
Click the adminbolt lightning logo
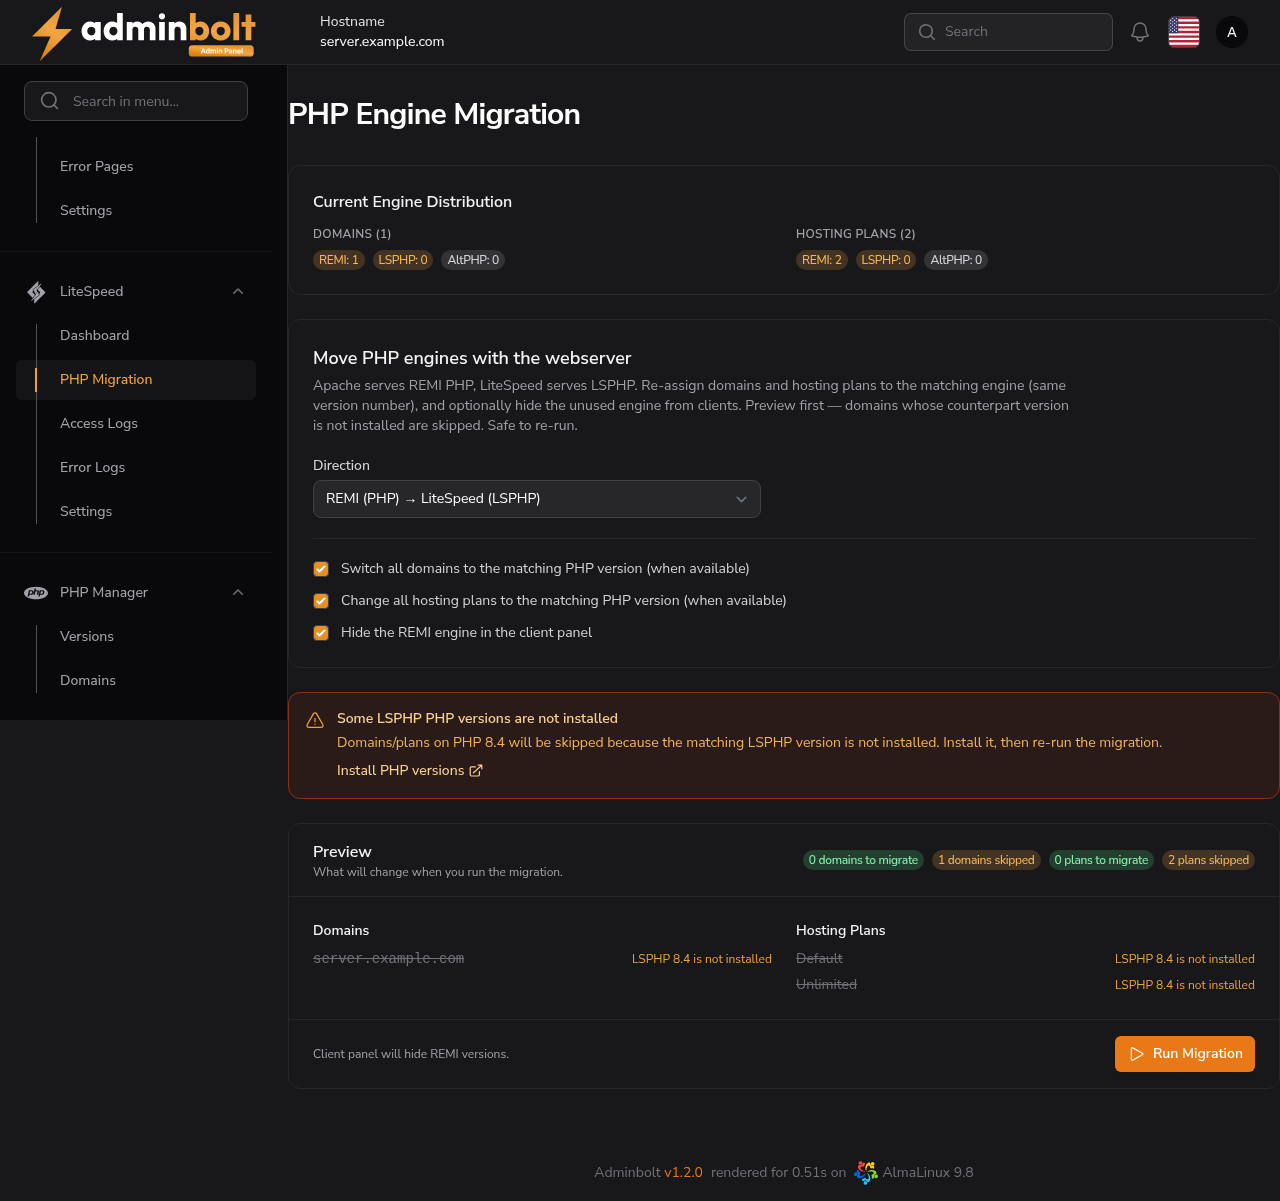pyautogui.click(x=143, y=33)
